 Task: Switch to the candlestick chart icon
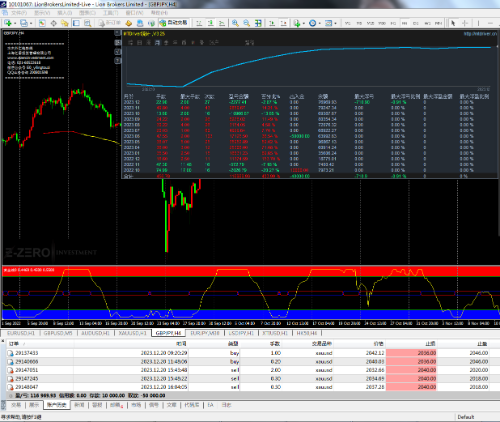tap(211, 23)
